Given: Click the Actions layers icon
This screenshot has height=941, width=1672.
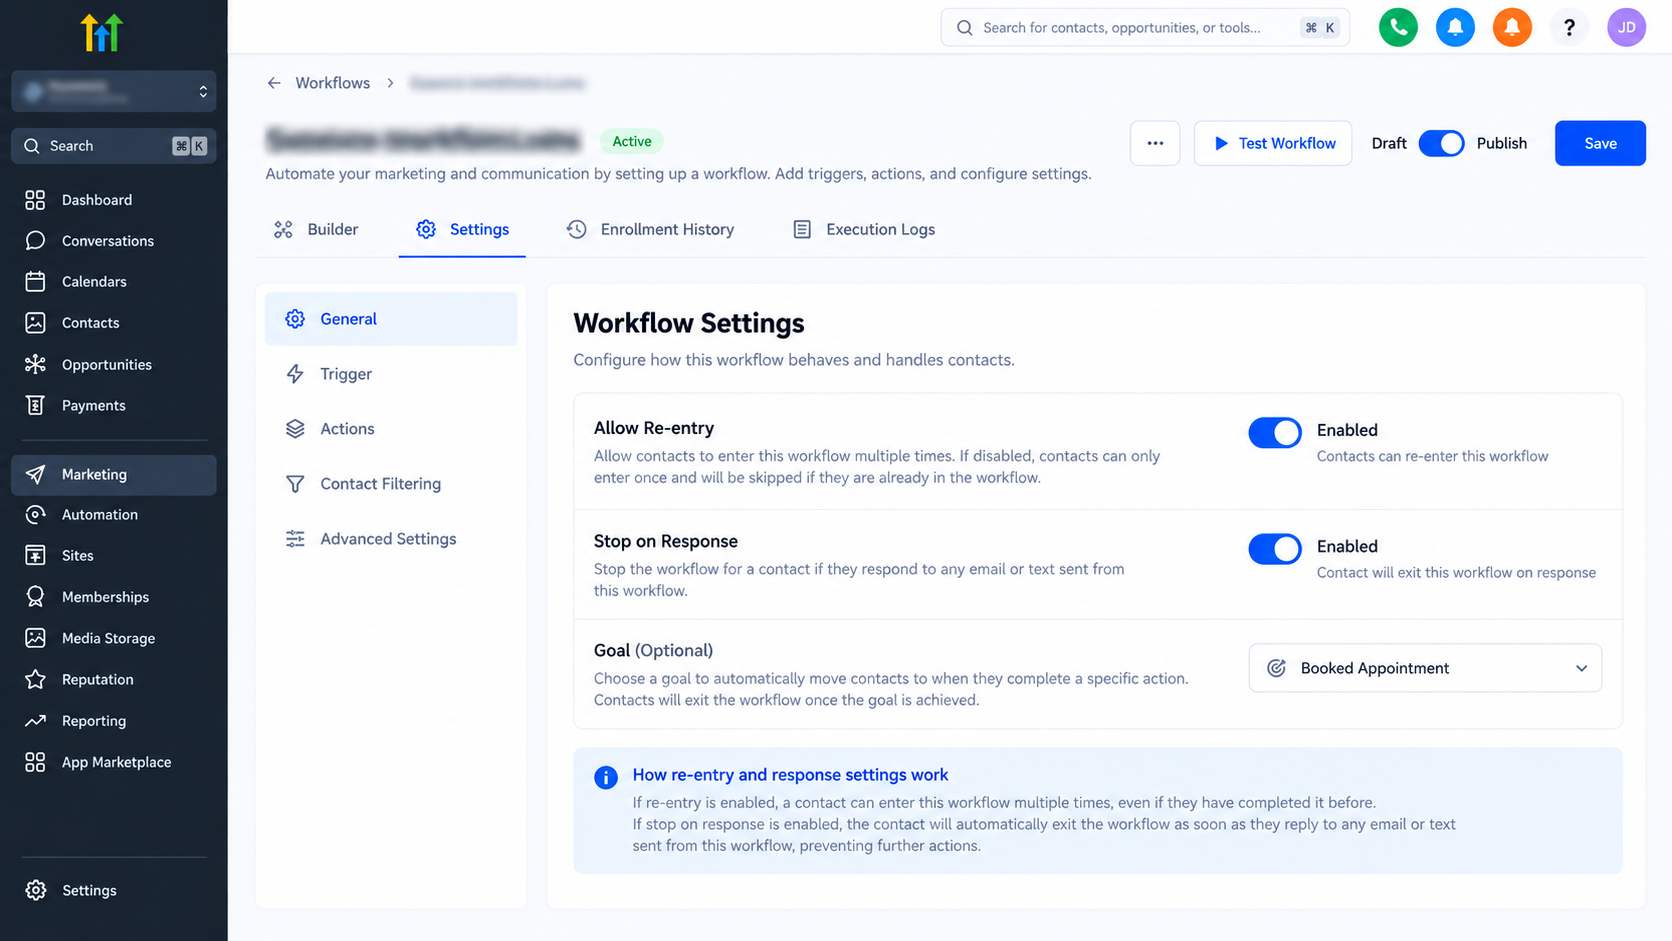Looking at the screenshot, I should pyautogui.click(x=295, y=429).
